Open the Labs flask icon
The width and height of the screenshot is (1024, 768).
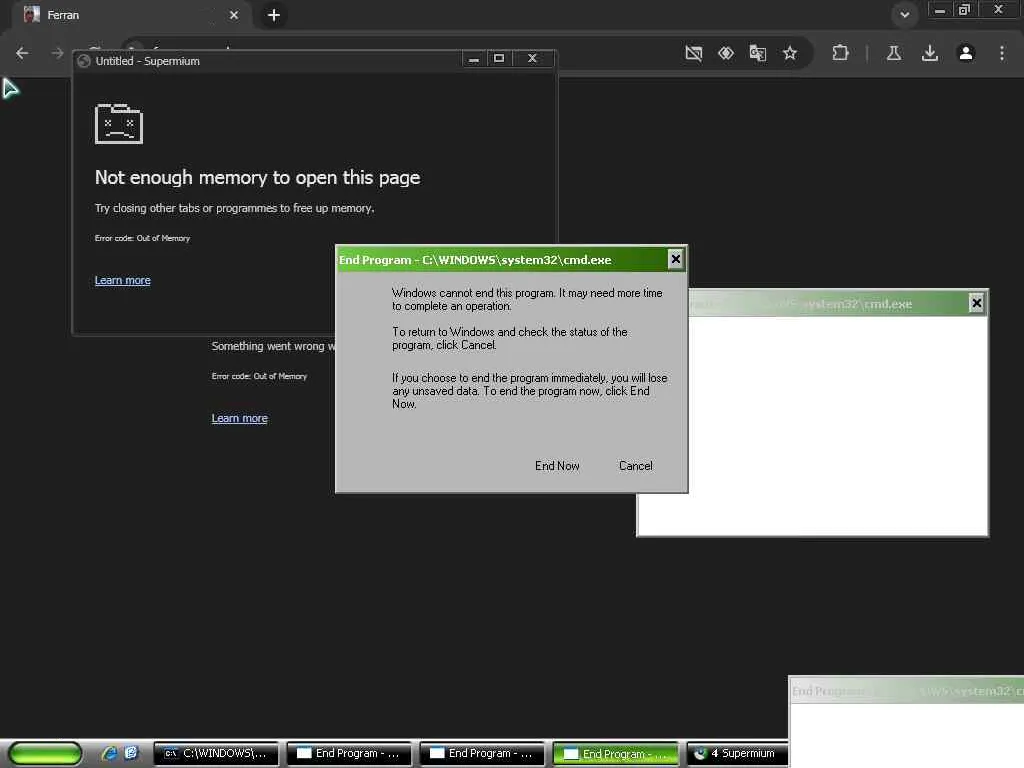[894, 53]
